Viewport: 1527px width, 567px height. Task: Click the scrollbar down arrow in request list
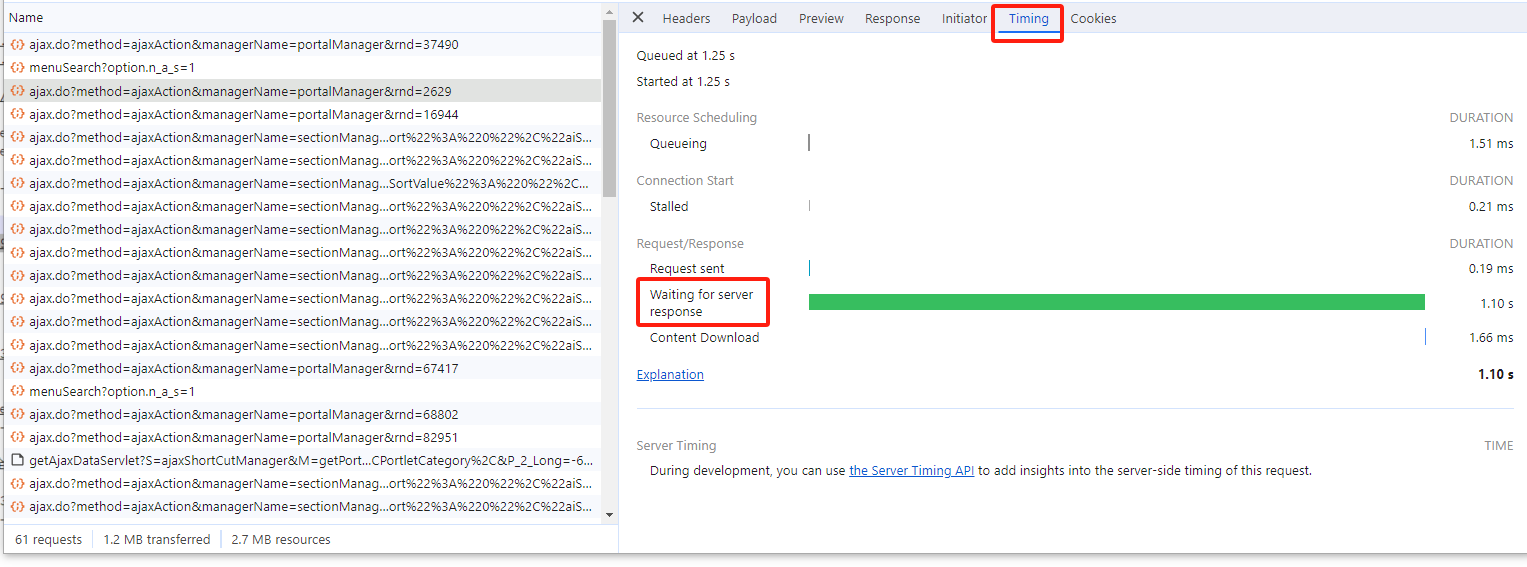(x=610, y=515)
